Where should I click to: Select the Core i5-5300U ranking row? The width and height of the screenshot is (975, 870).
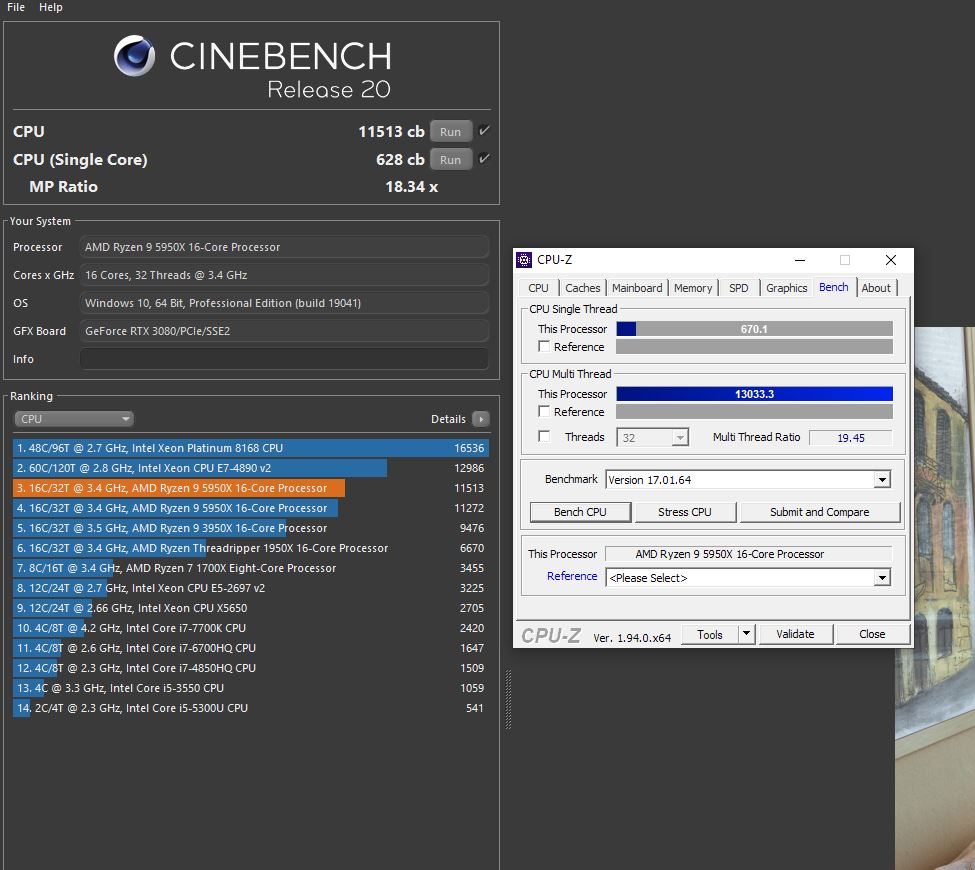[251, 708]
